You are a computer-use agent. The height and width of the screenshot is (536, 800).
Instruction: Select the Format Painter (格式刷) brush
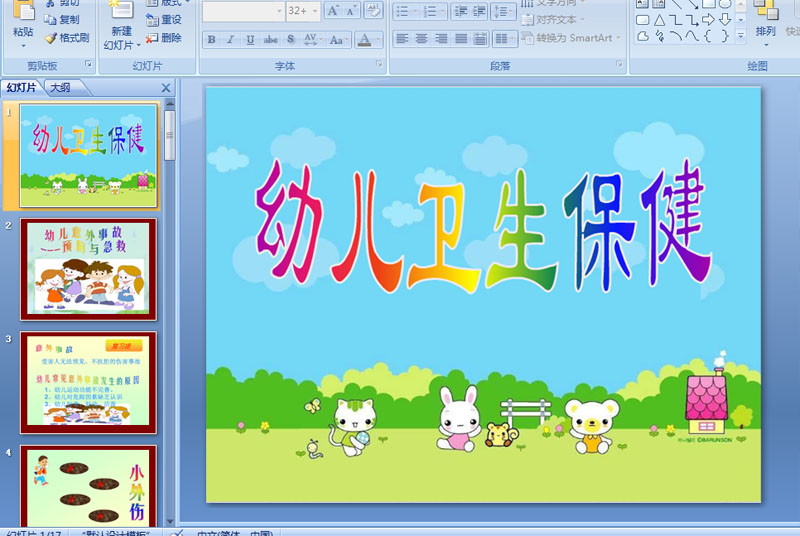50,38
